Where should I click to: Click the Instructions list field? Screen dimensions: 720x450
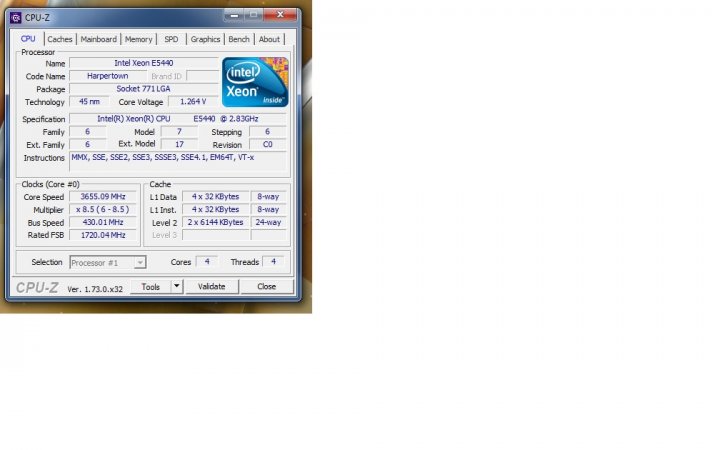pos(178,161)
